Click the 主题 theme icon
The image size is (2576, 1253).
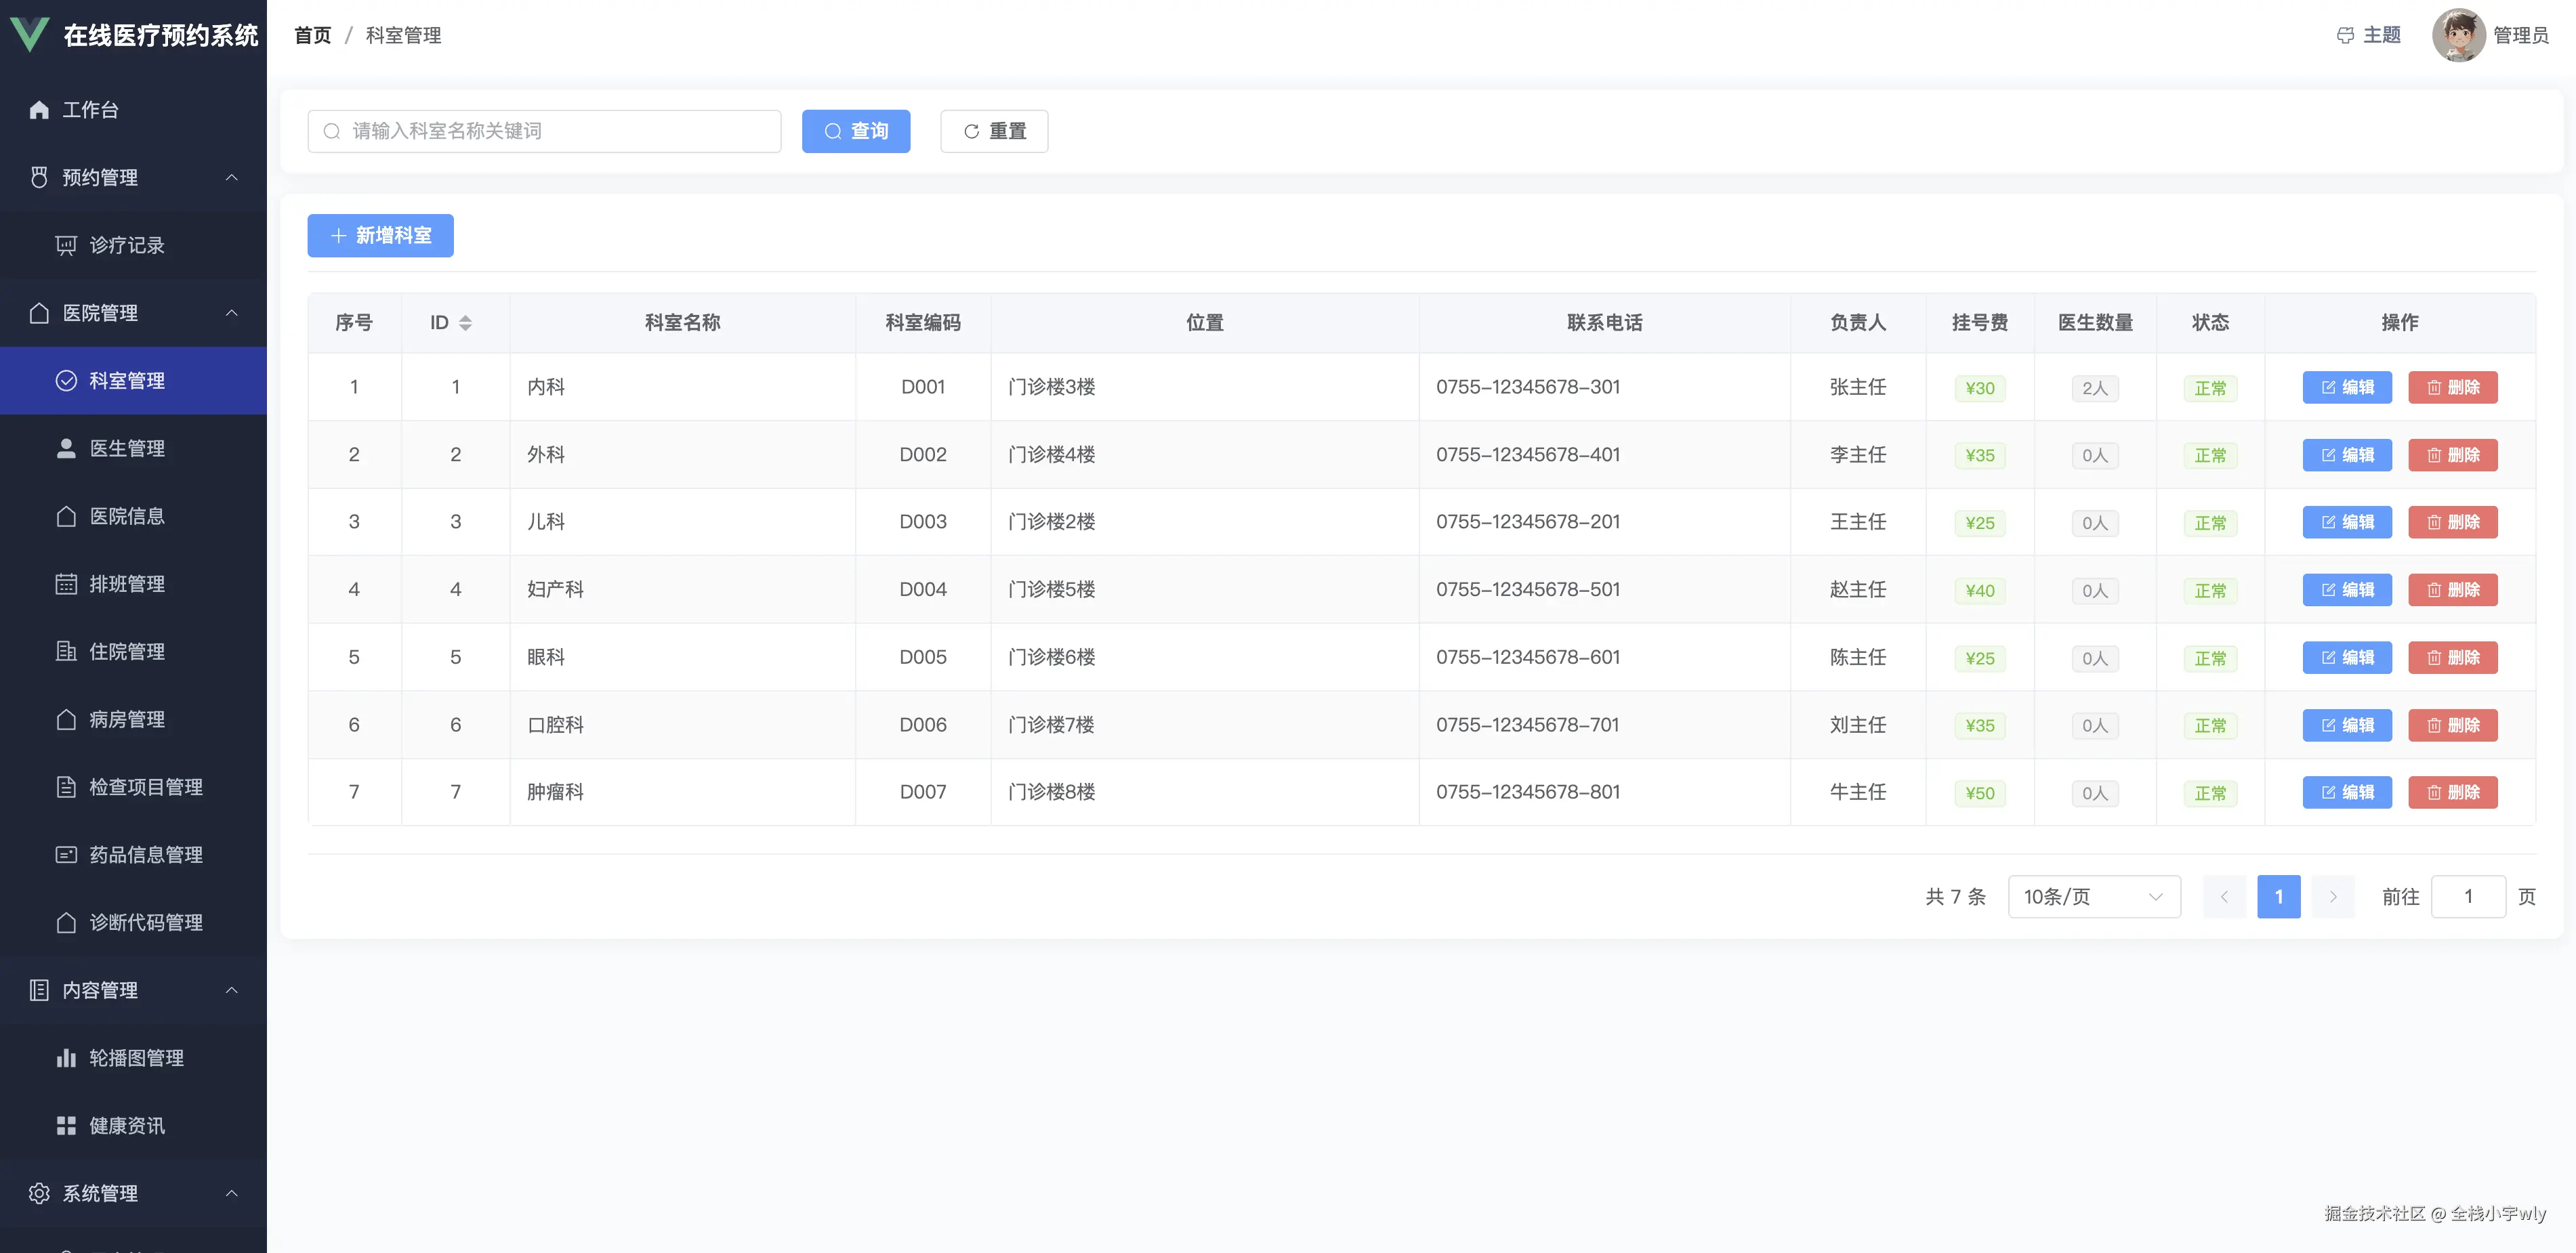click(x=2345, y=36)
